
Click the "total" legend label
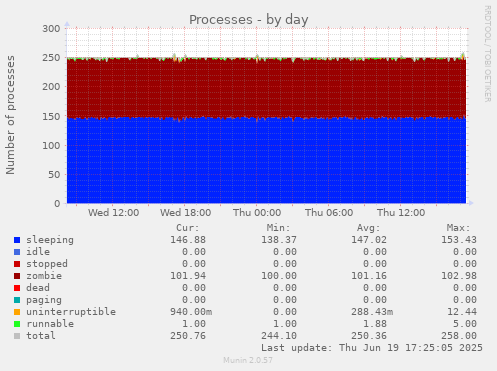[41, 336]
